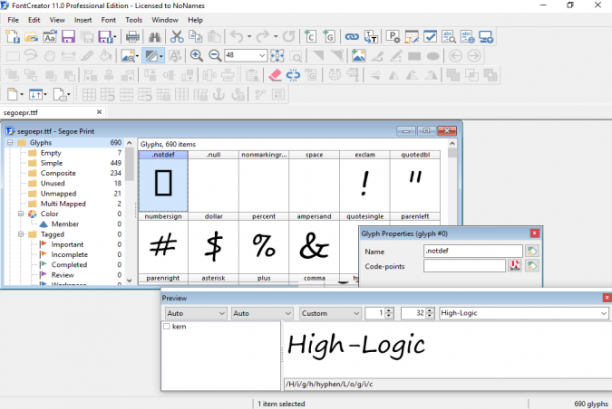This screenshot has width=612, height=409.
Task: Click the glyph string /H/i/g/h/hyphen/L/o/g/i/c field
Action: tap(448, 384)
